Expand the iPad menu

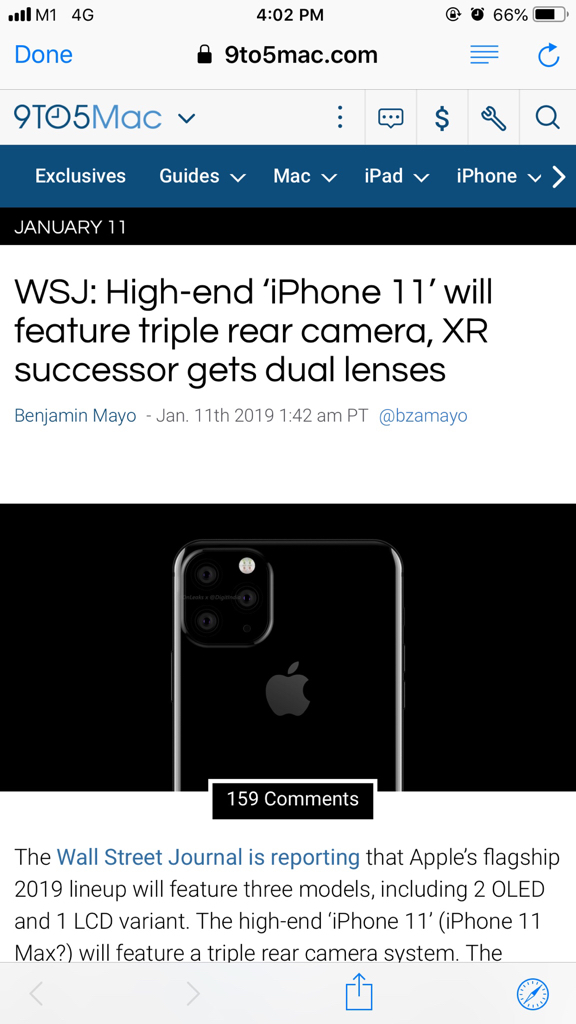pyautogui.click(x=396, y=176)
